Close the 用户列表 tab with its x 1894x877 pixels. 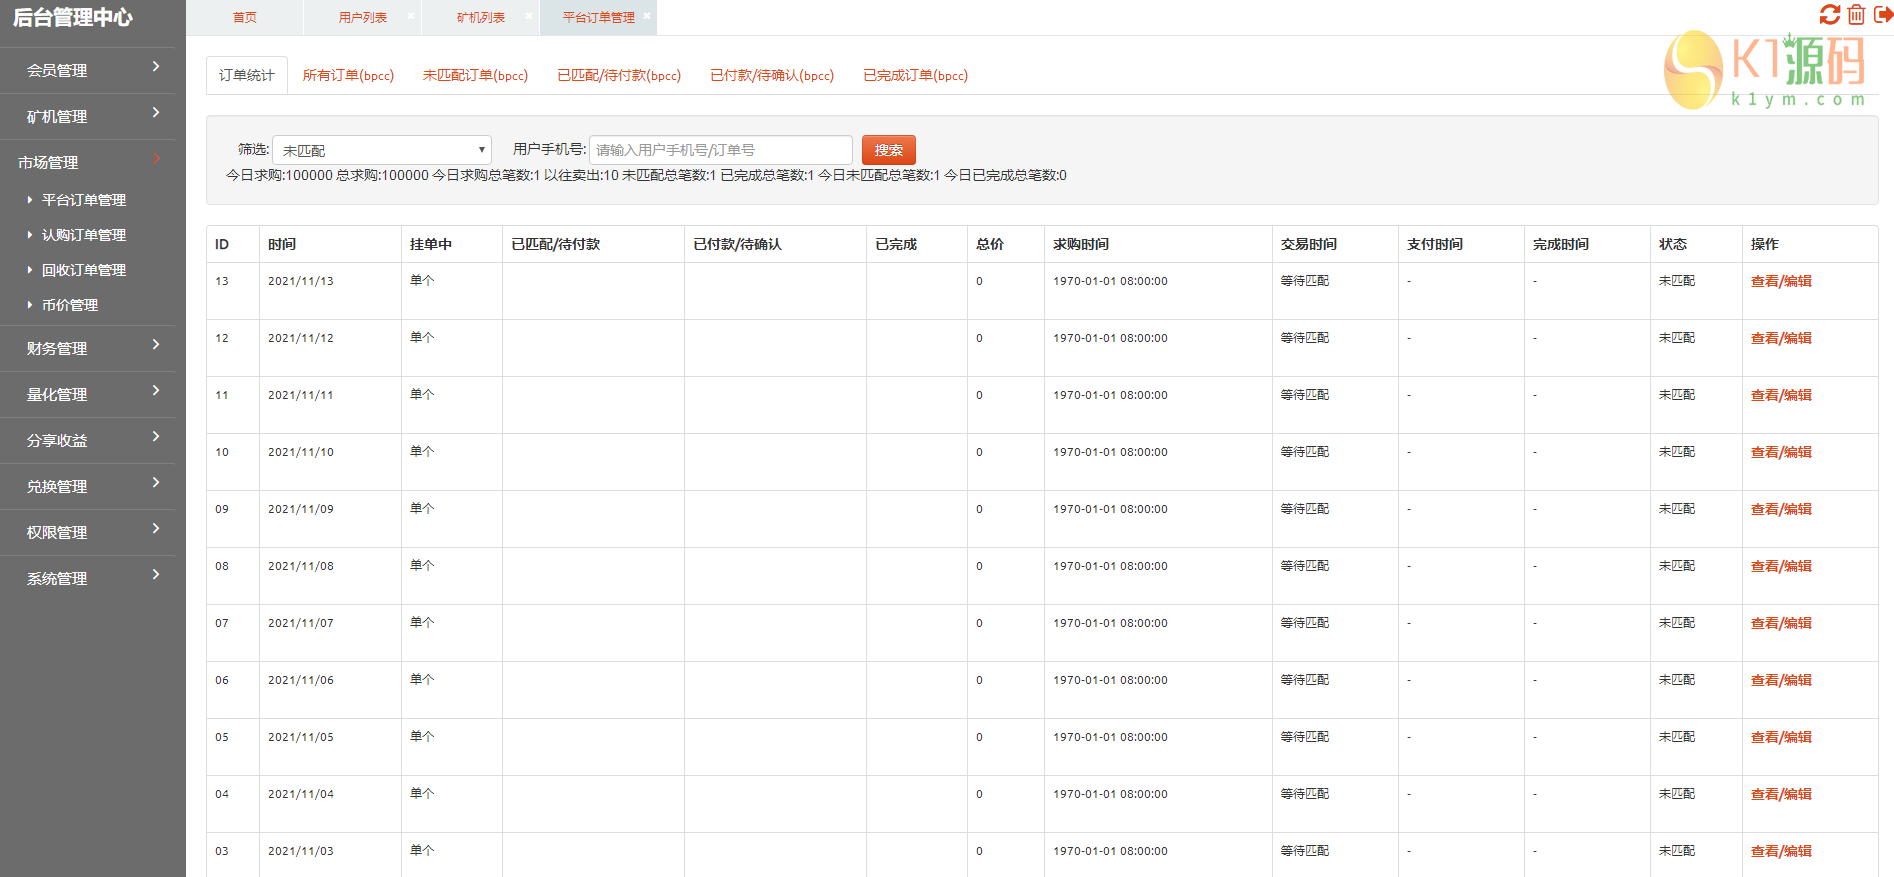click(410, 16)
